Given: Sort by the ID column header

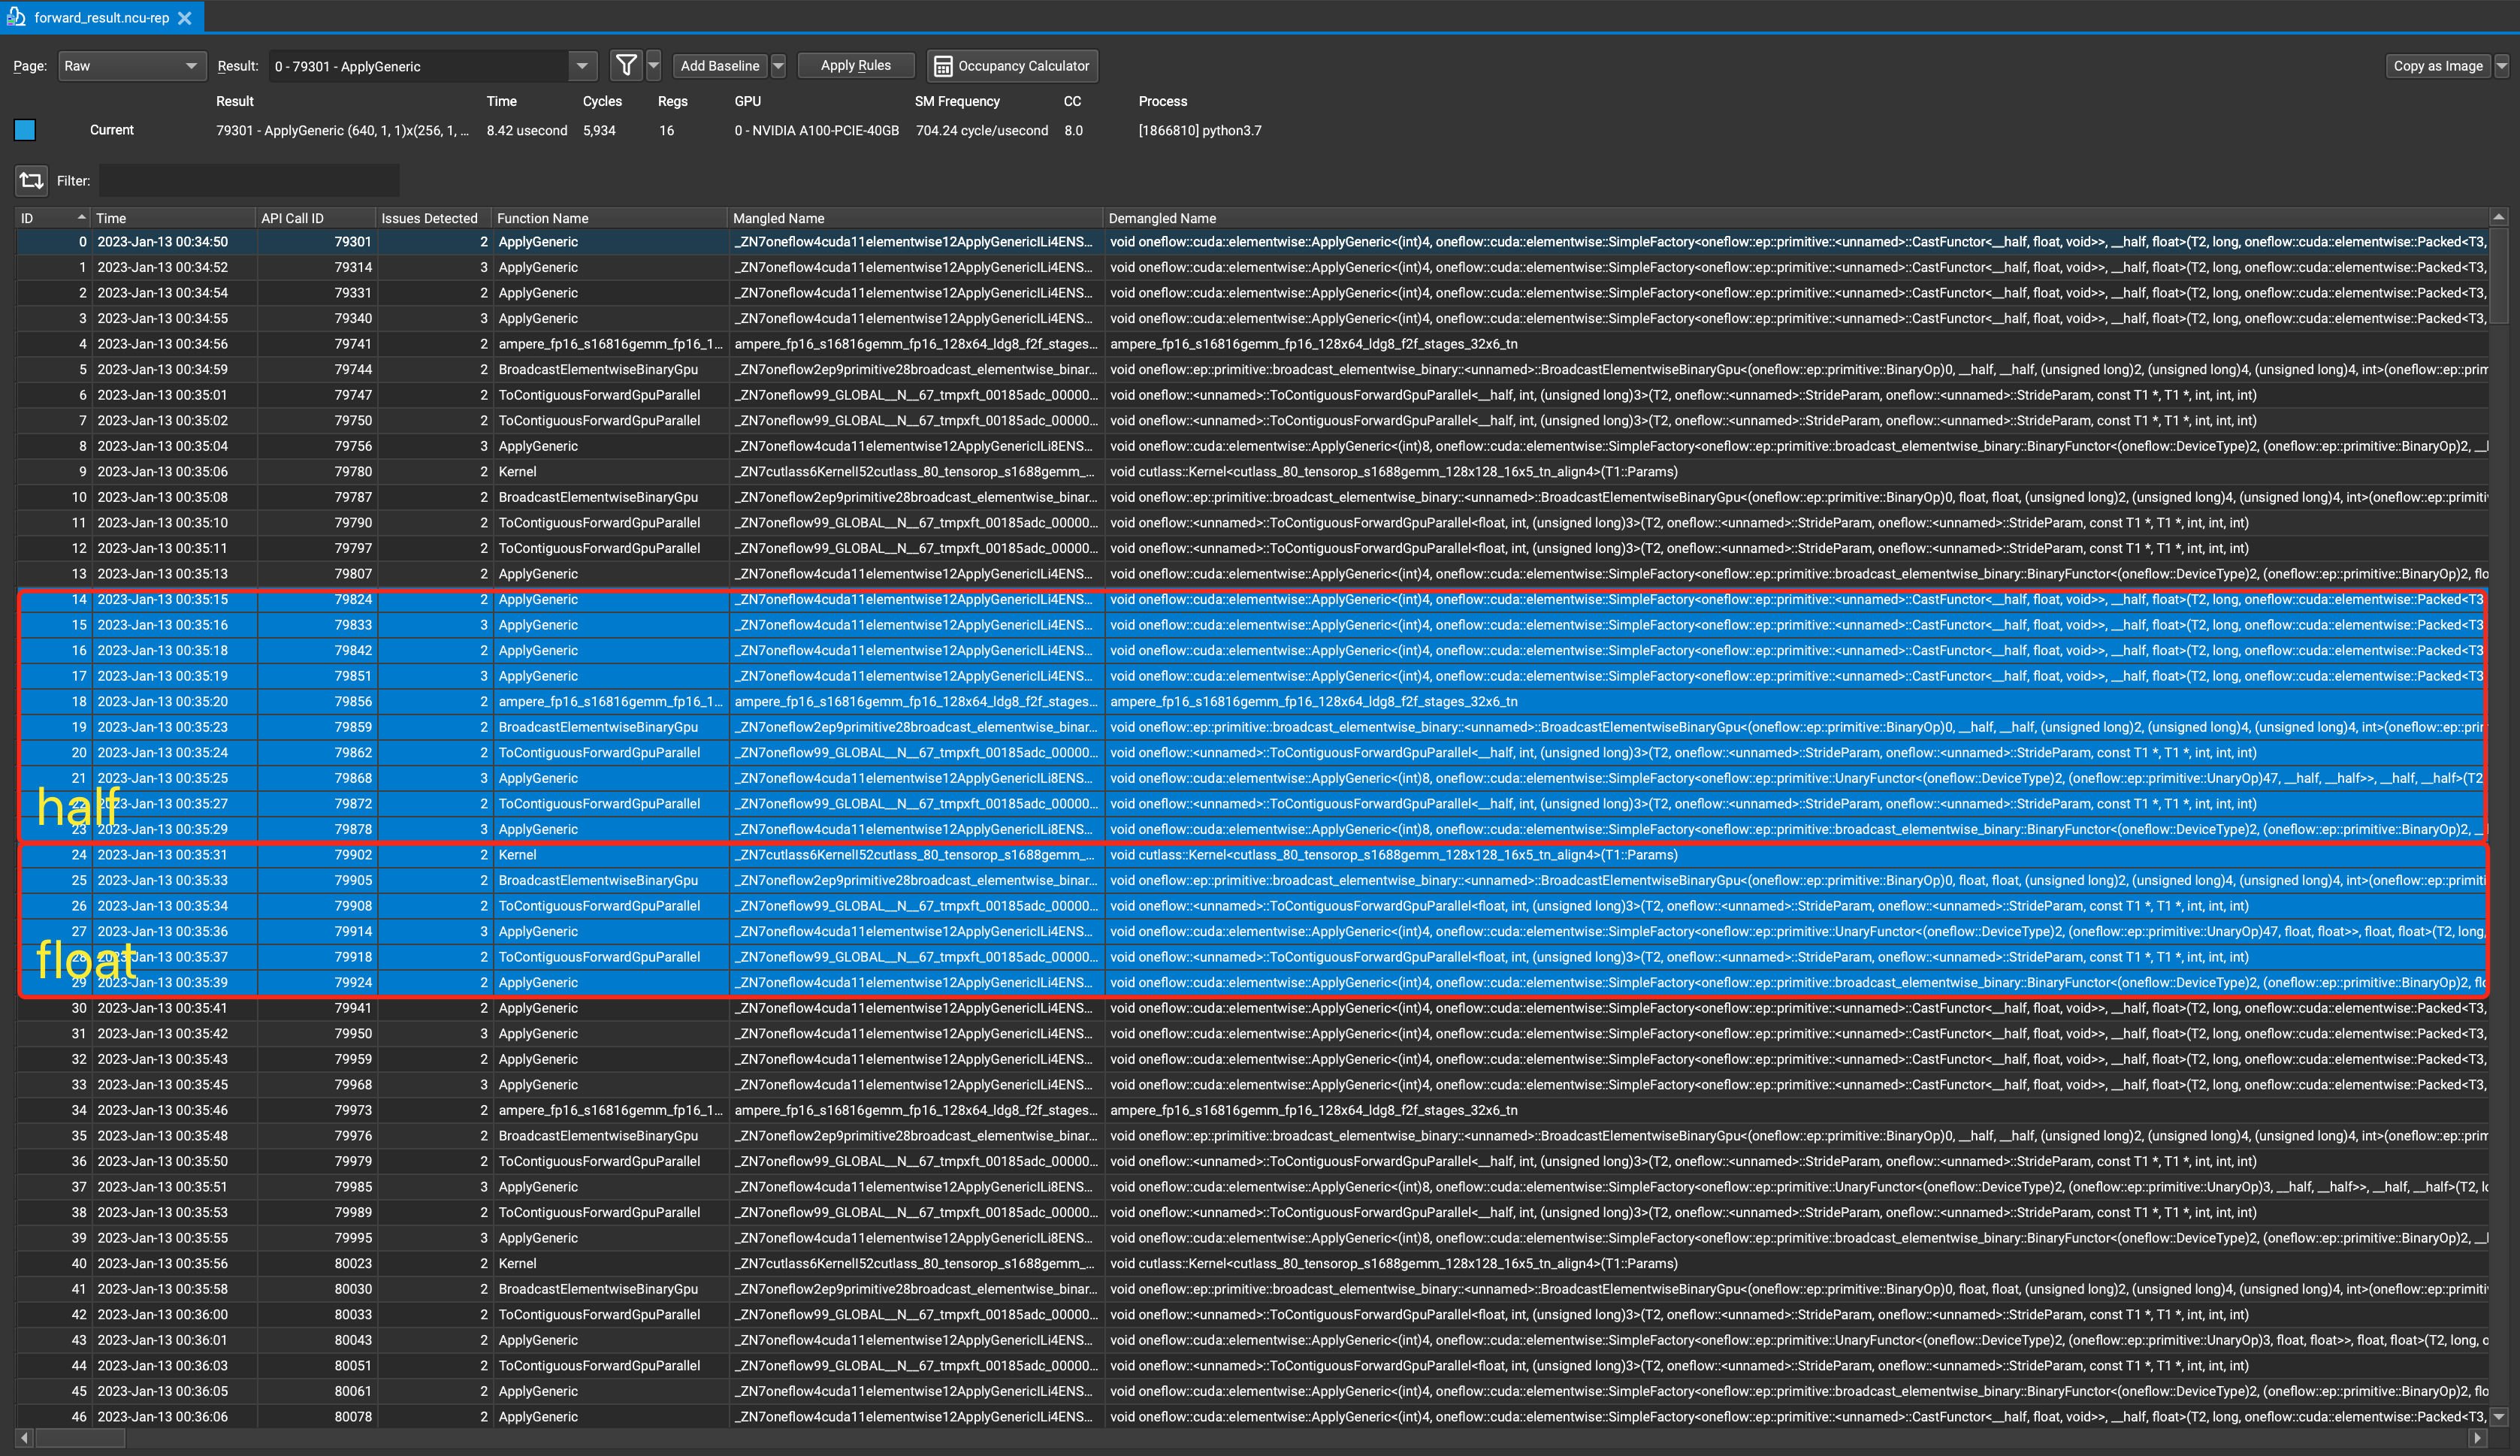Looking at the screenshot, I should coord(53,218).
